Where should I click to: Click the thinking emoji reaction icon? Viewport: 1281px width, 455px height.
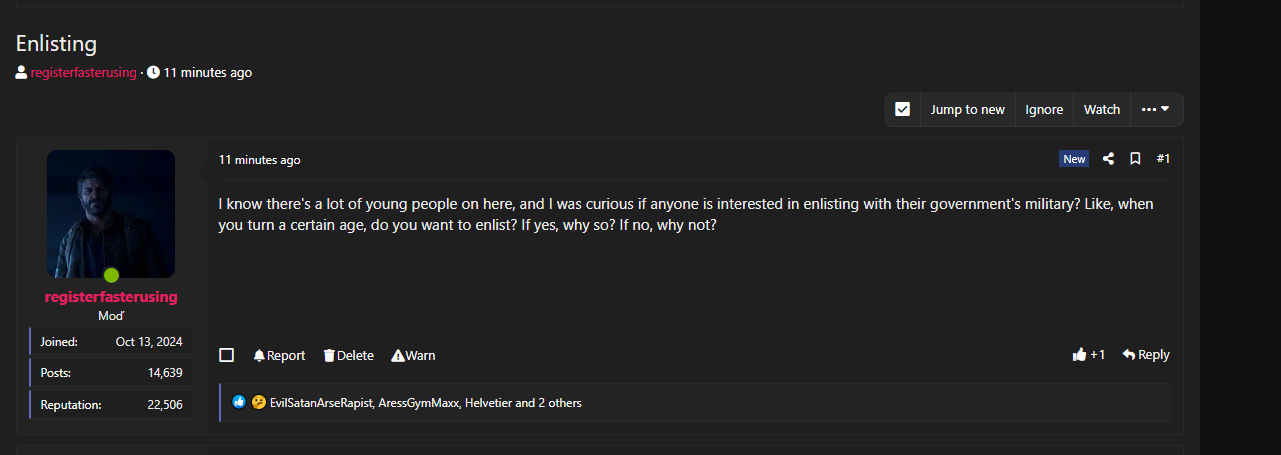tap(258, 402)
